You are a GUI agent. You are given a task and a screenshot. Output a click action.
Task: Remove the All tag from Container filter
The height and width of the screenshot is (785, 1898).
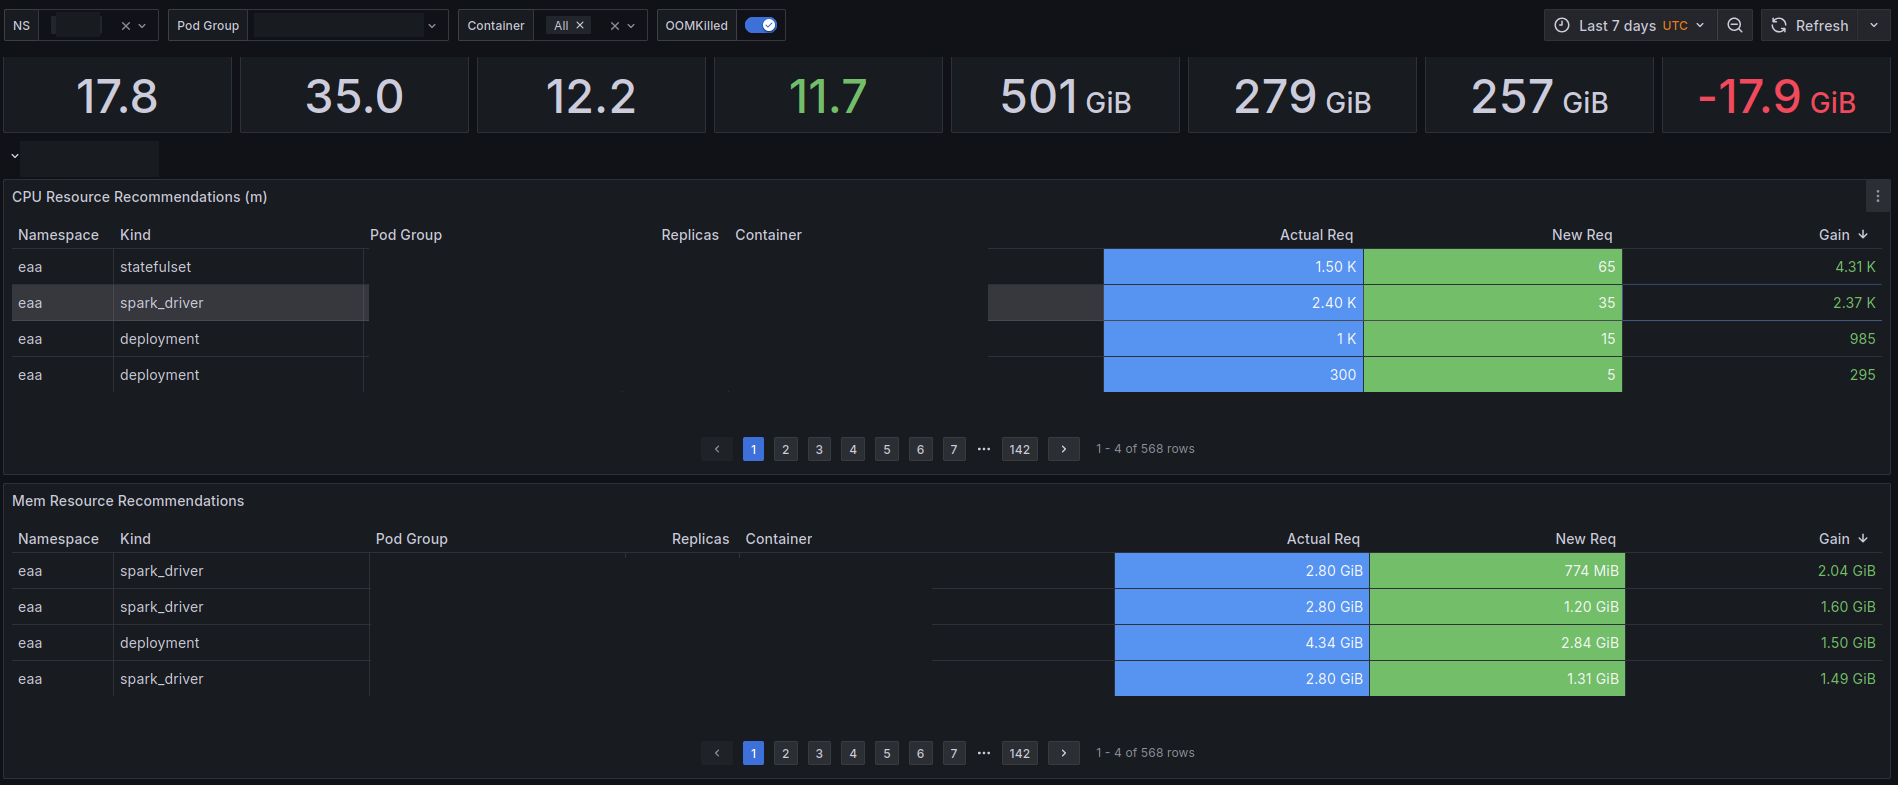pyautogui.click(x=580, y=26)
